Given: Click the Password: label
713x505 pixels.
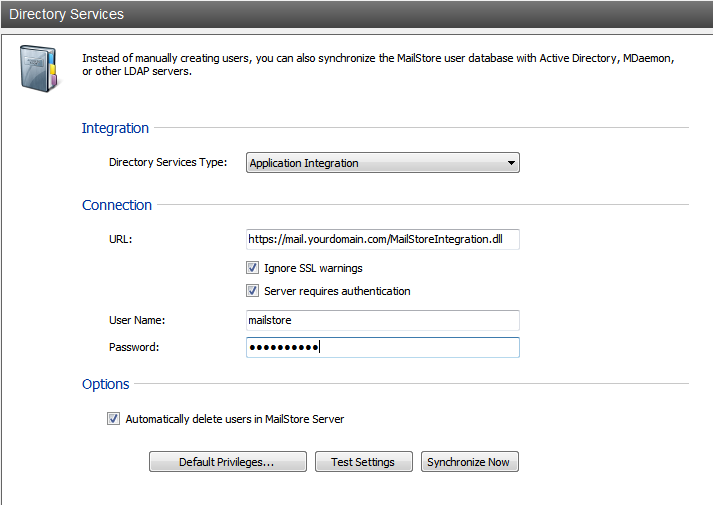Looking at the screenshot, I should point(134,347).
